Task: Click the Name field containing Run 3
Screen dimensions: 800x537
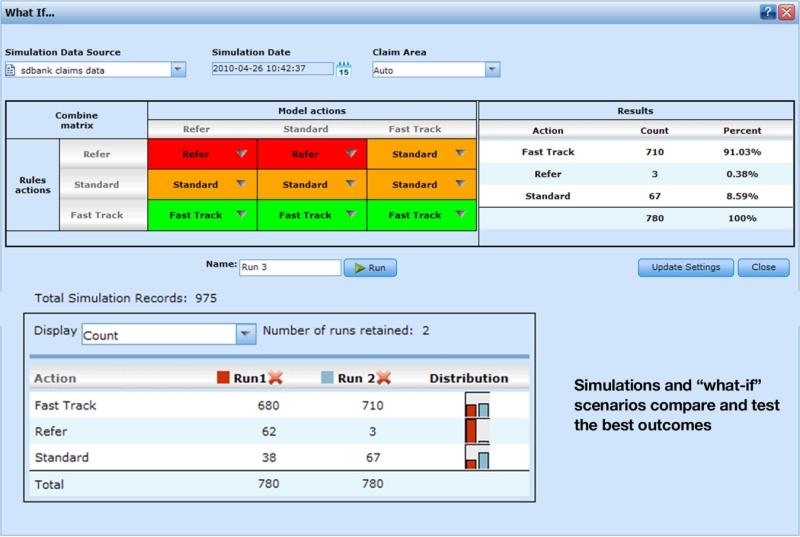Action: tap(290, 267)
